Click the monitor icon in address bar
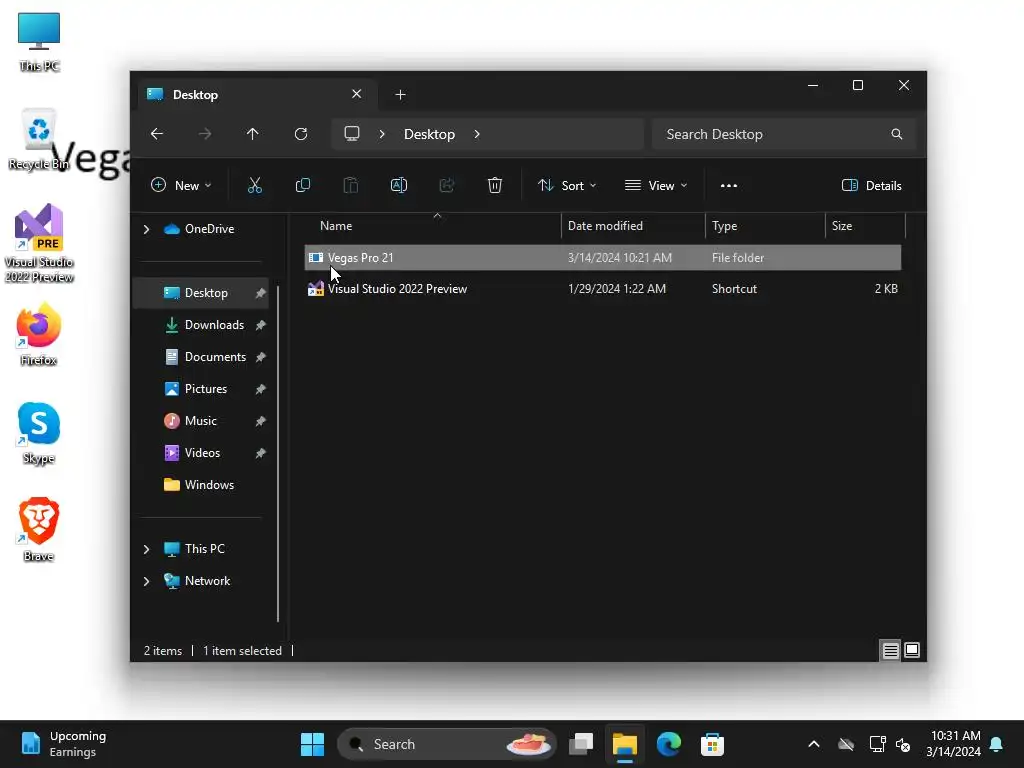This screenshot has height=768, width=1024. [352, 134]
